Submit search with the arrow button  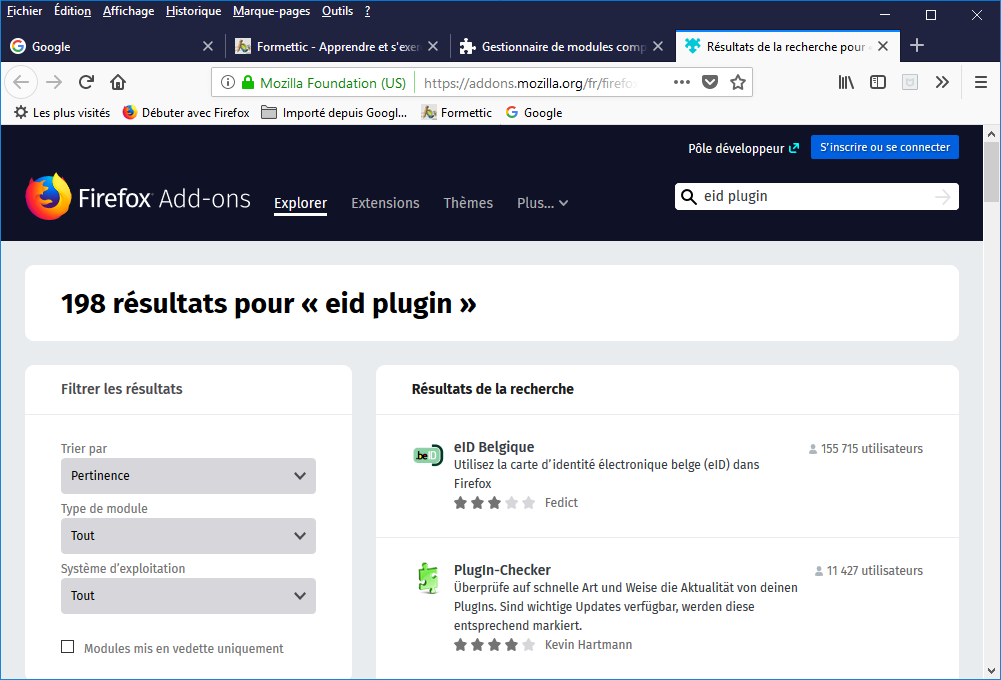[x=943, y=197]
